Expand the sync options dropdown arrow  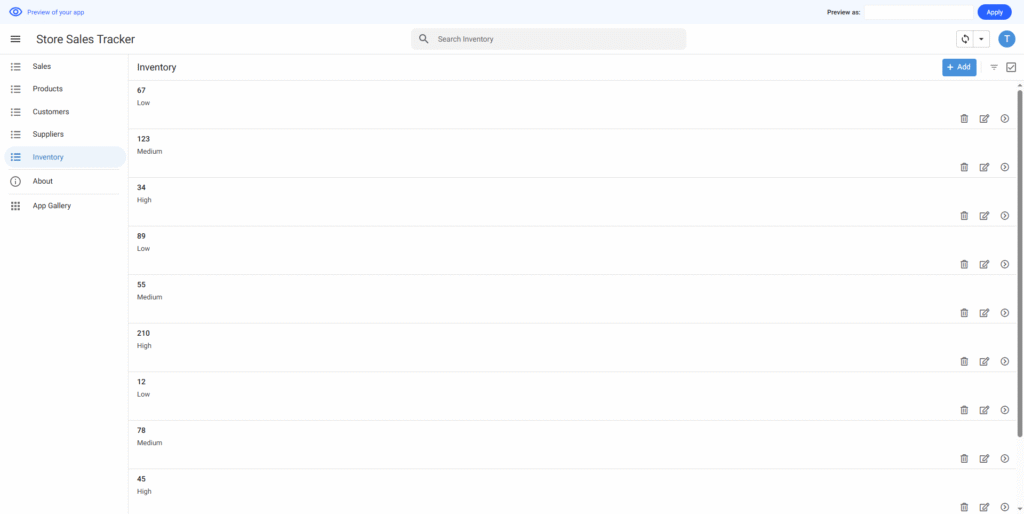pos(981,39)
